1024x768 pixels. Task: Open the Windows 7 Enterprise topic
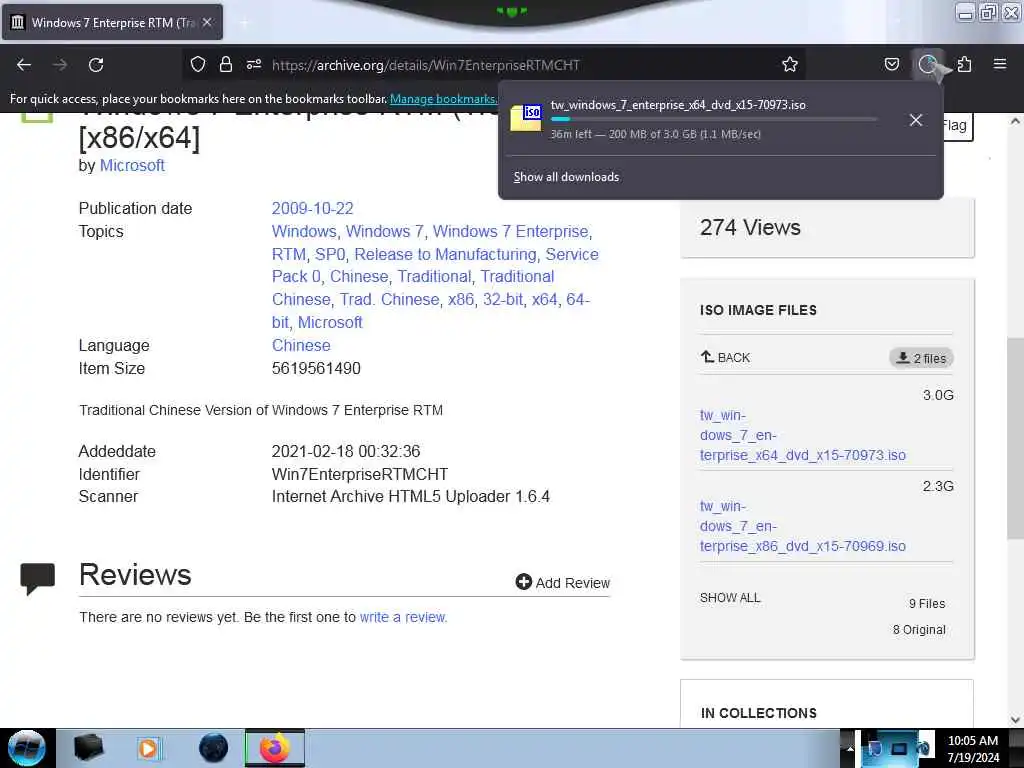click(x=511, y=231)
